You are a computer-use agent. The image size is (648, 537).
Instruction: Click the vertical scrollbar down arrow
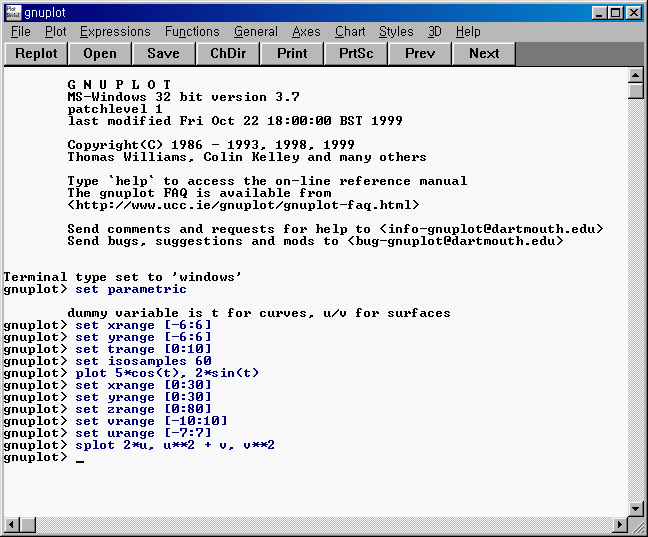click(636, 508)
